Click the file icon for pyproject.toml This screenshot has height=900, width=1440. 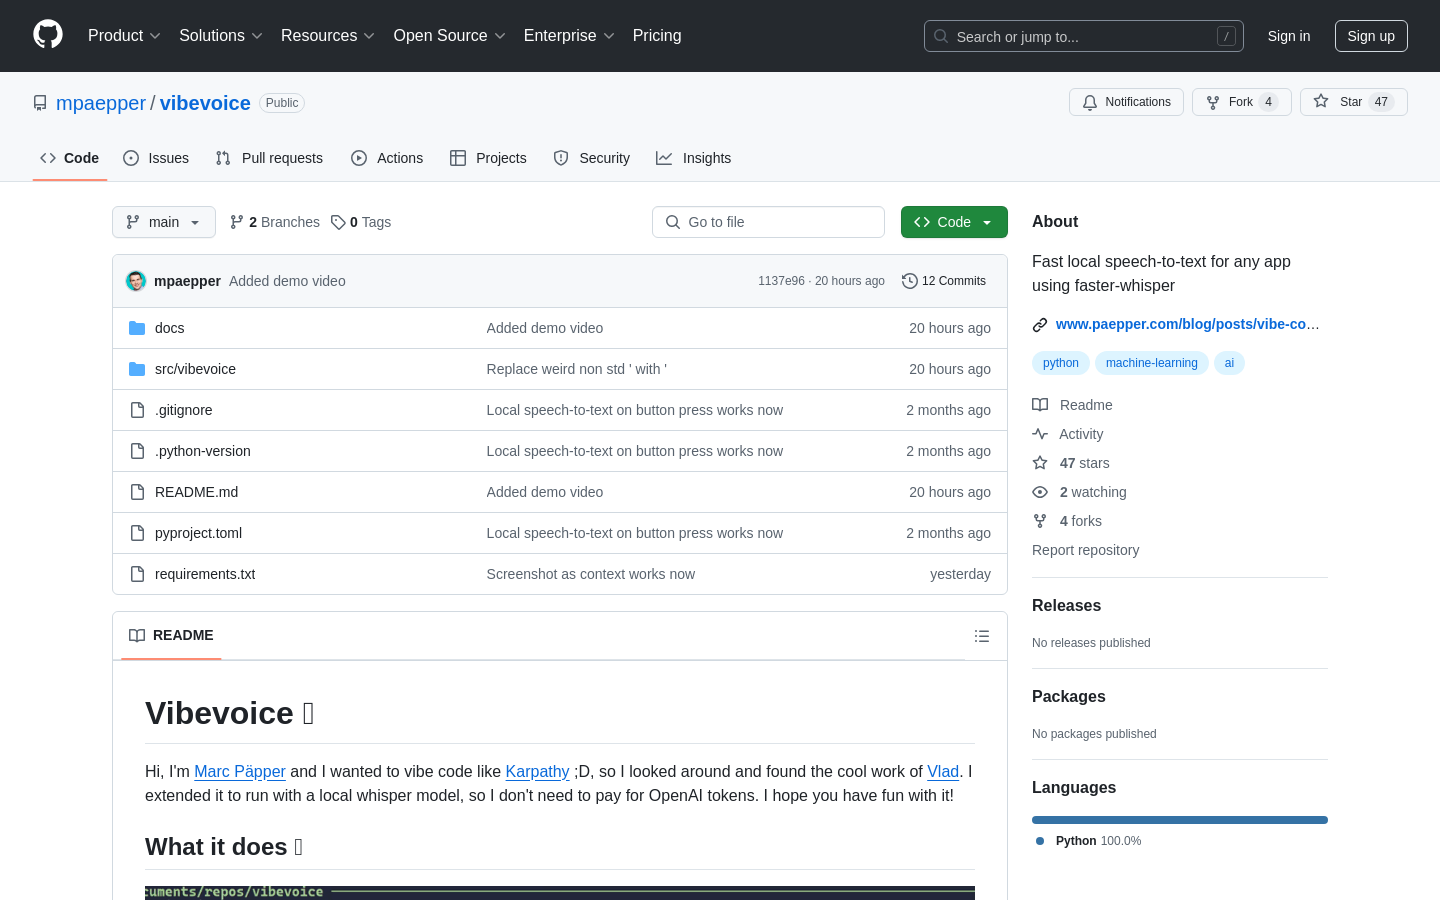click(137, 533)
